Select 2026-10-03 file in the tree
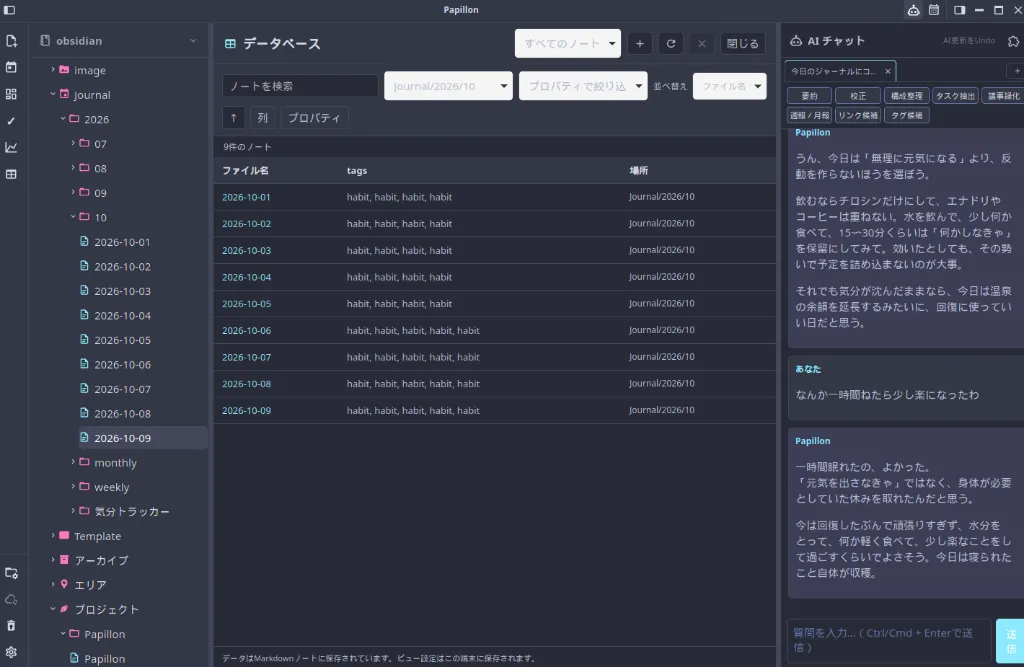The image size is (1024, 667). [122, 291]
